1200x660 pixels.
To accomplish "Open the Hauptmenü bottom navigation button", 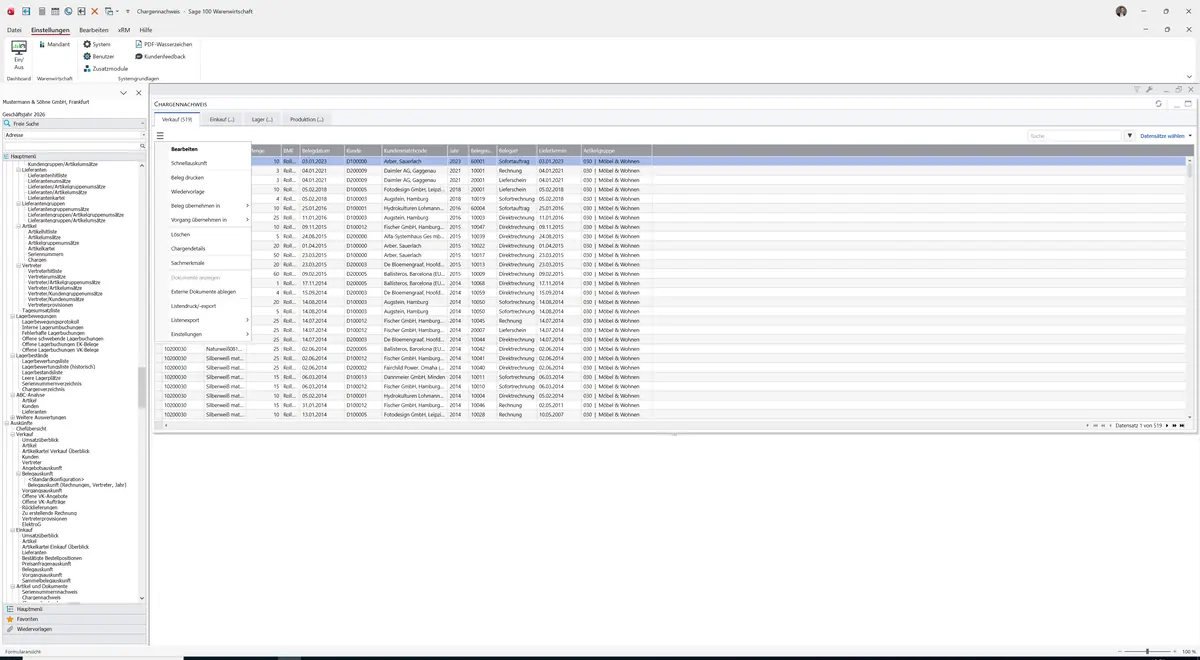I will pos(74,608).
